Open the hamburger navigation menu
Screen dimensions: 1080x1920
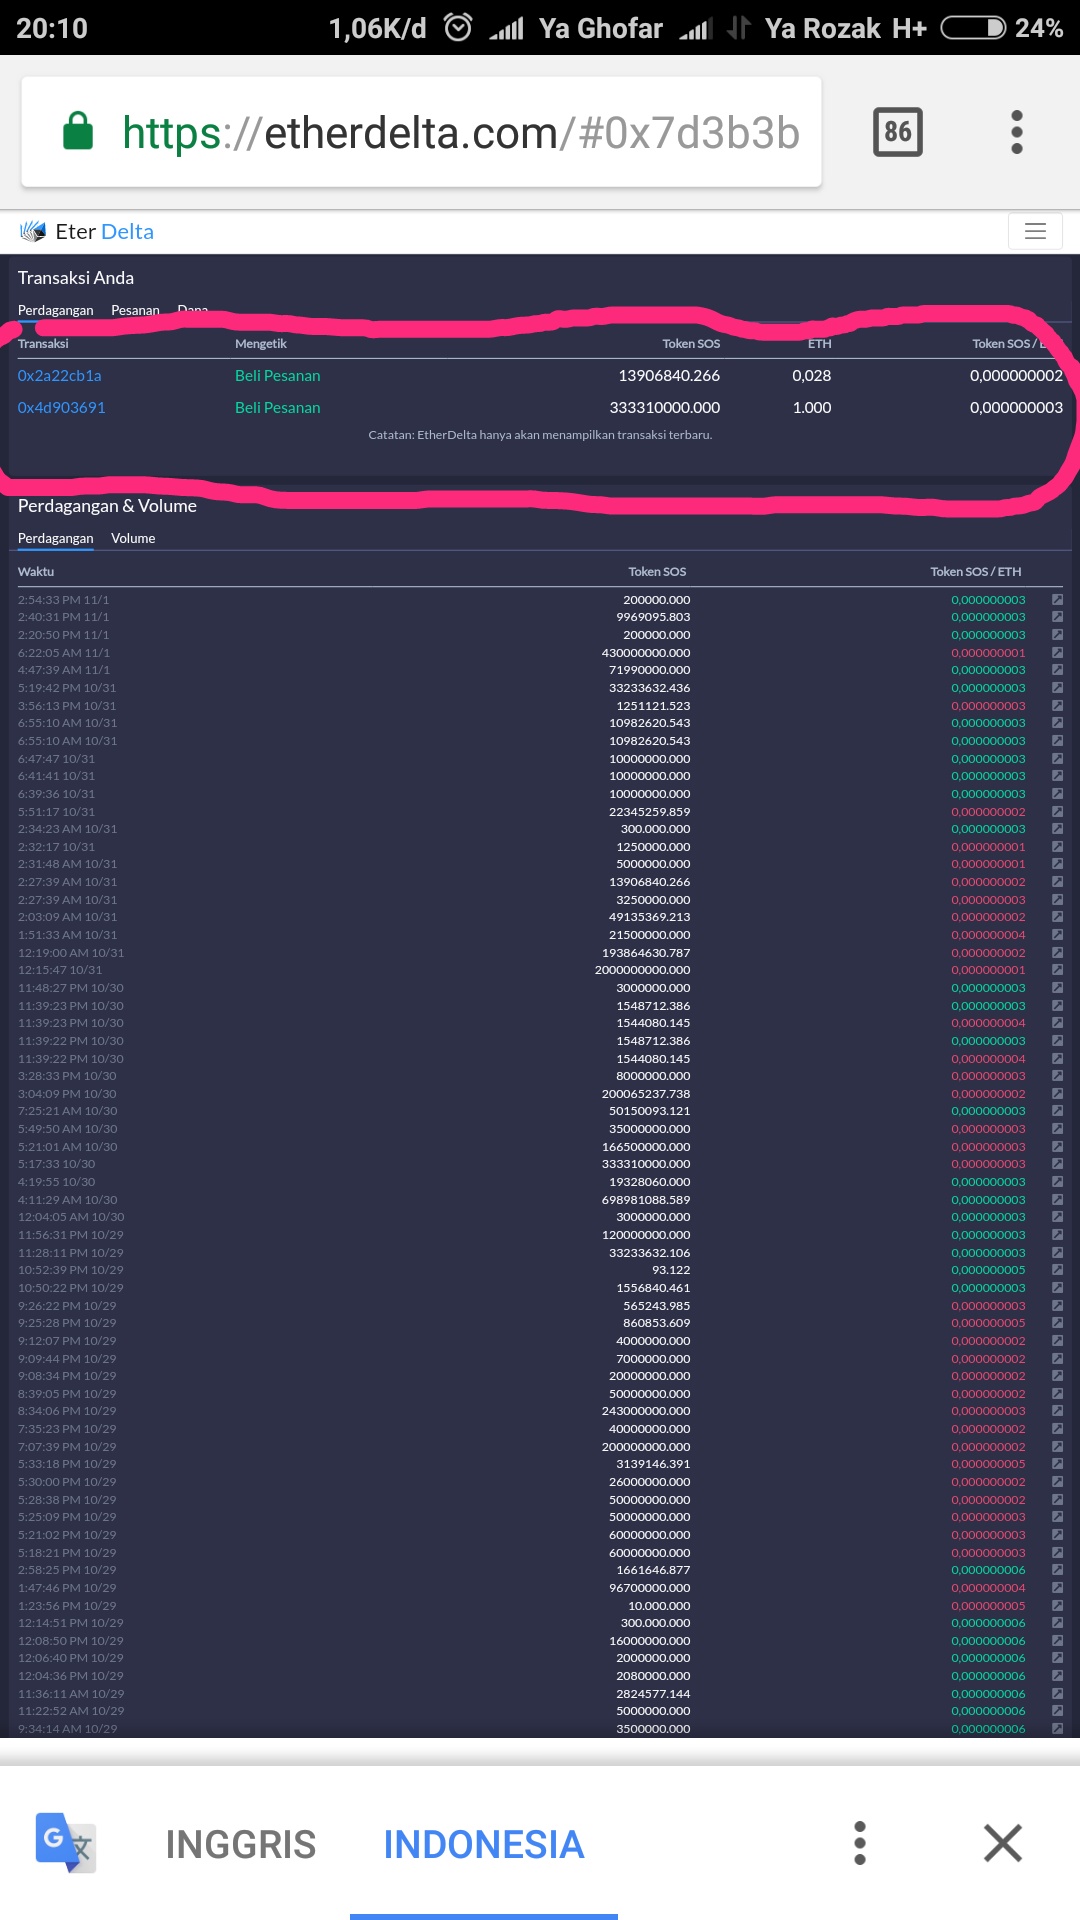click(1035, 232)
